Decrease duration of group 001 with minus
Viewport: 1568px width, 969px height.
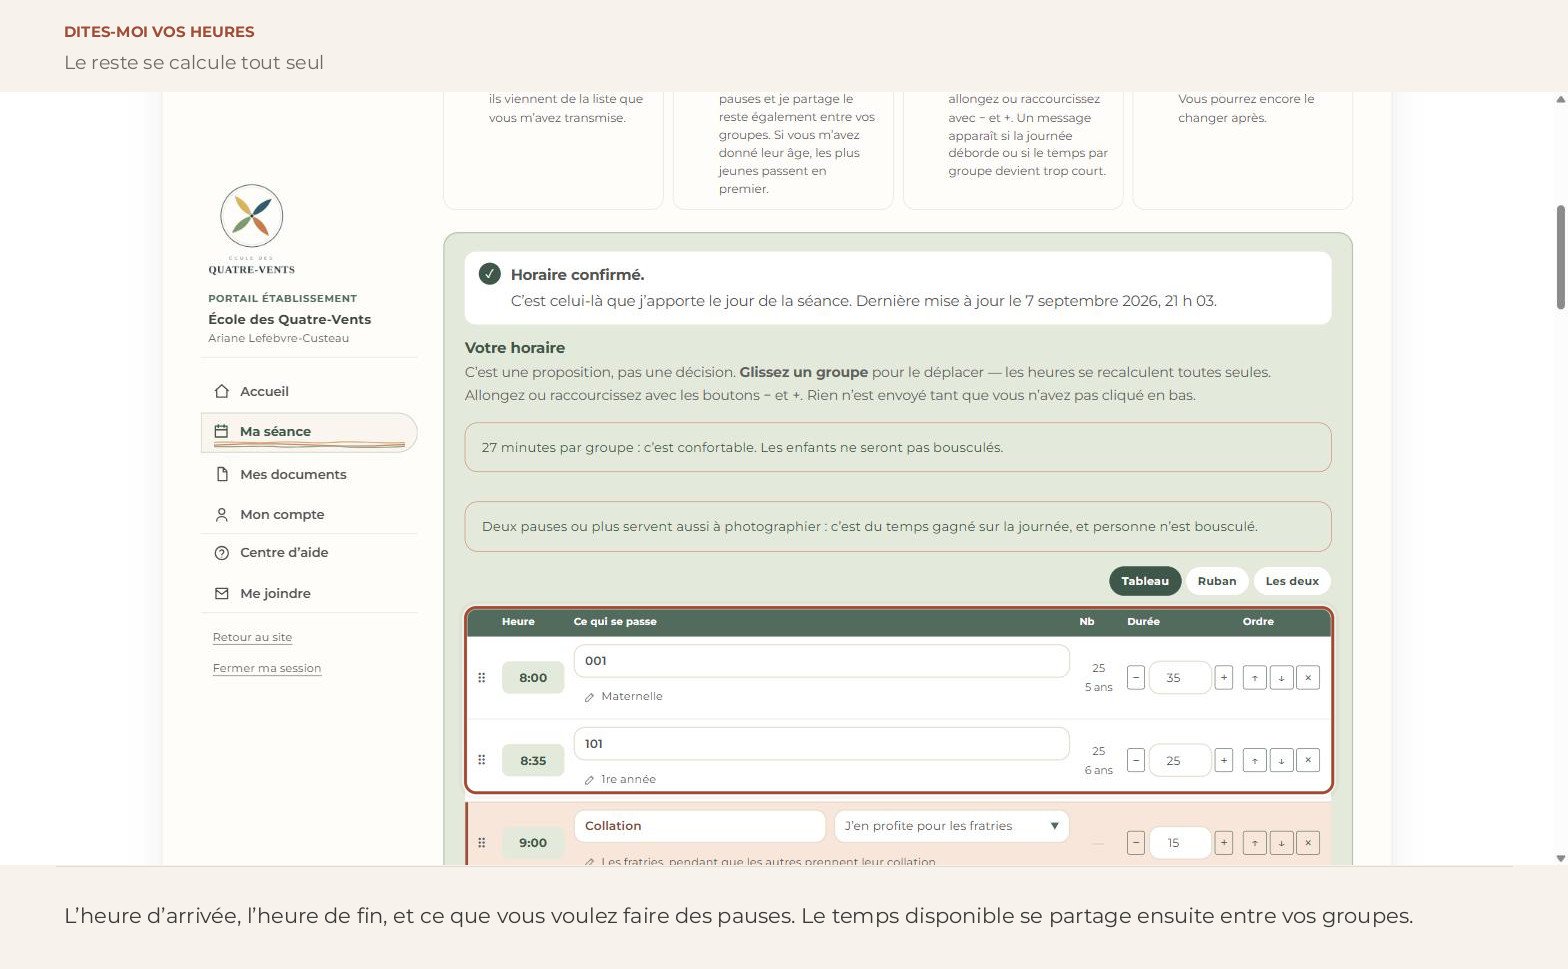click(1136, 678)
